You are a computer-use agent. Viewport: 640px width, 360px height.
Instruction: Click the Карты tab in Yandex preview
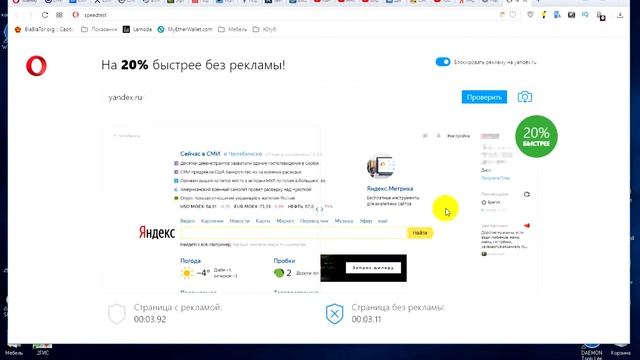(x=263, y=221)
